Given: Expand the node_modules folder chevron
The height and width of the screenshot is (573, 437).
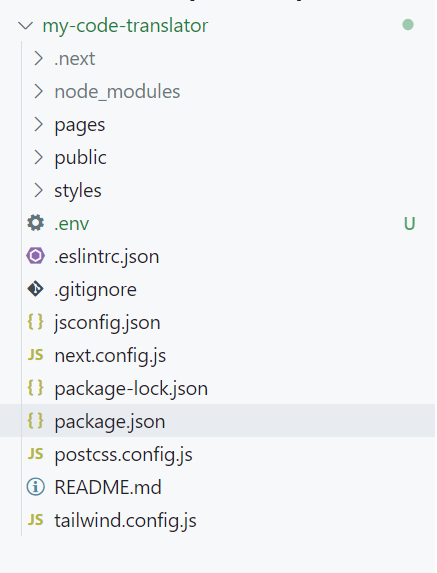Looking at the screenshot, I should (x=38, y=91).
